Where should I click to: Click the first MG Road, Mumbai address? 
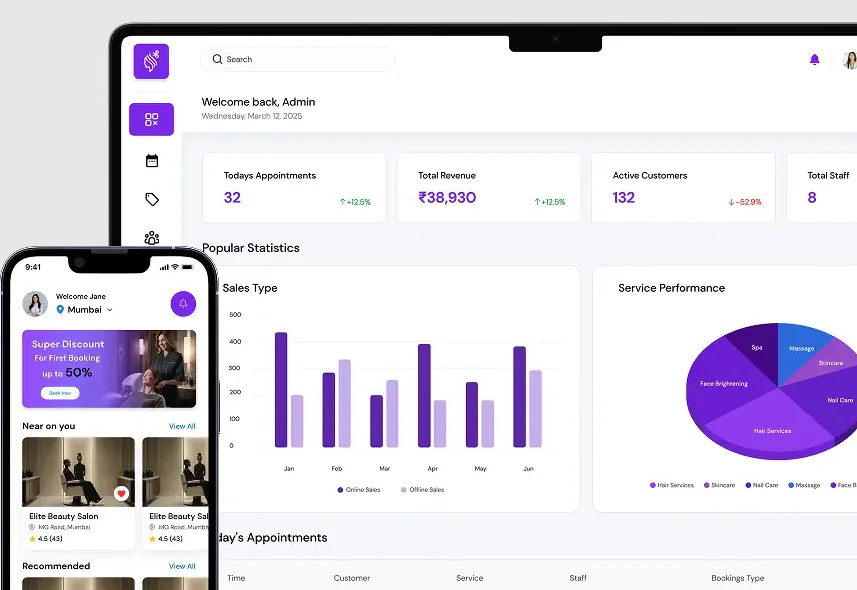click(x=60, y=527)
